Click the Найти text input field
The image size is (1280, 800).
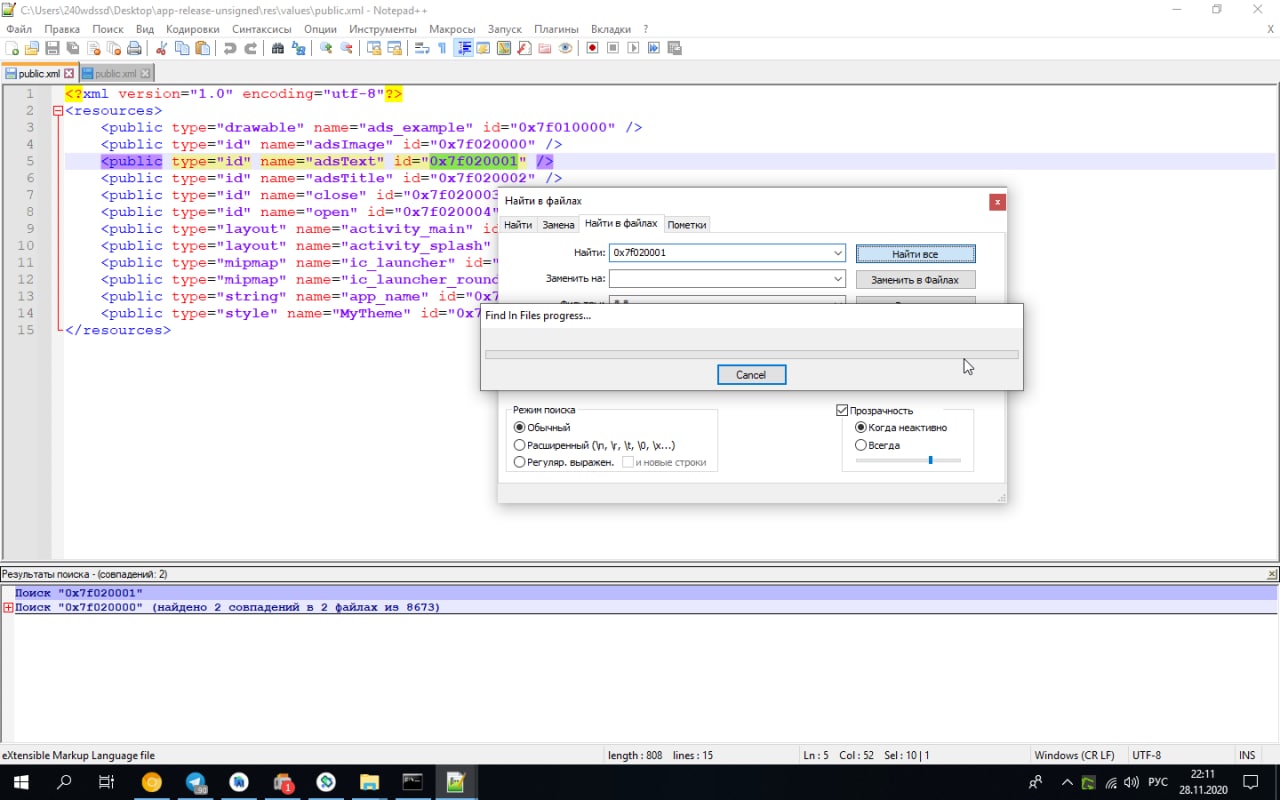point(720,253)
